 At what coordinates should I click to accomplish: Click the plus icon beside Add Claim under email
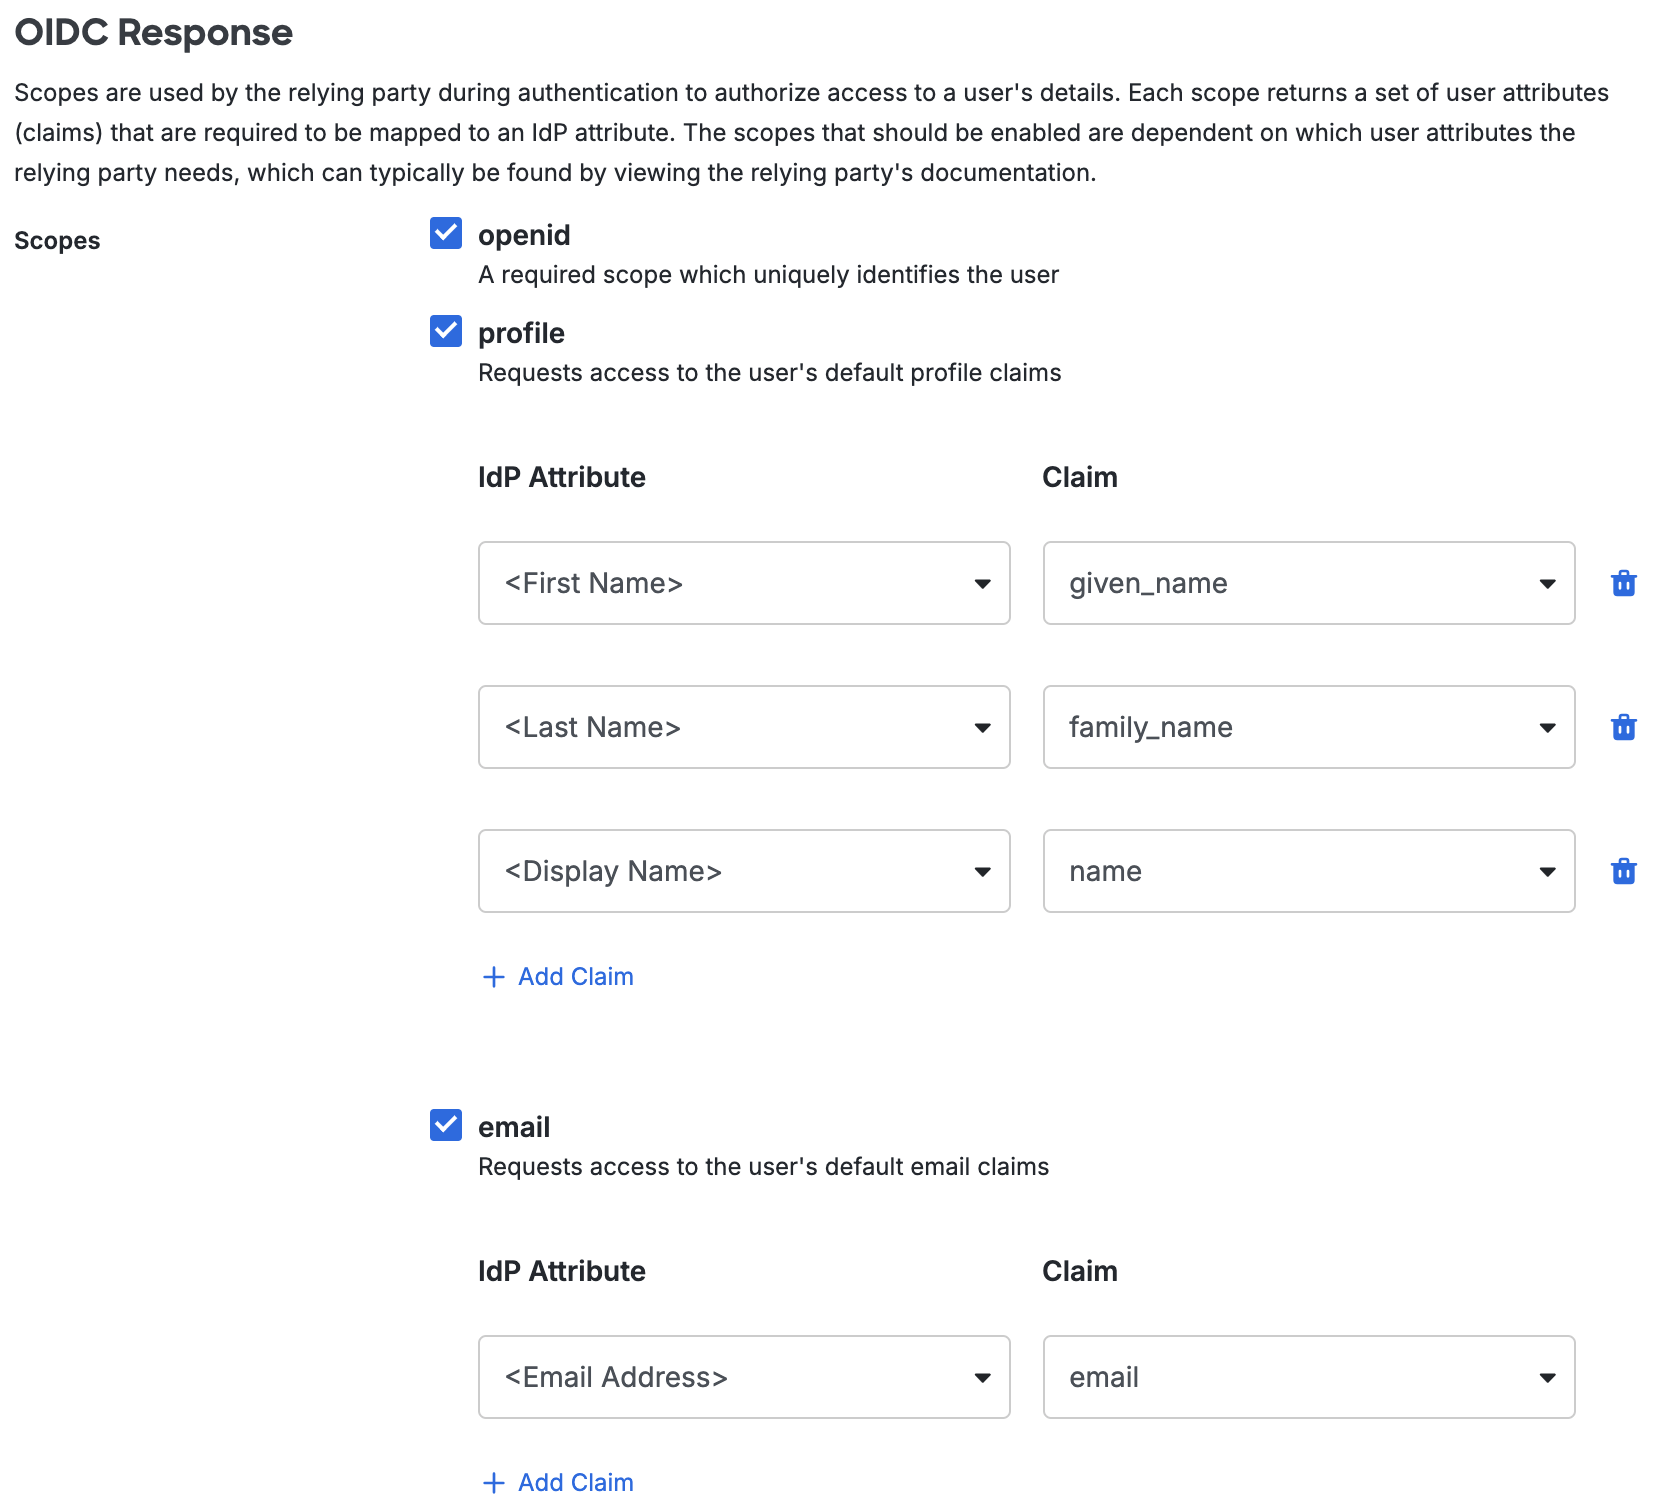coord(494,1482)
